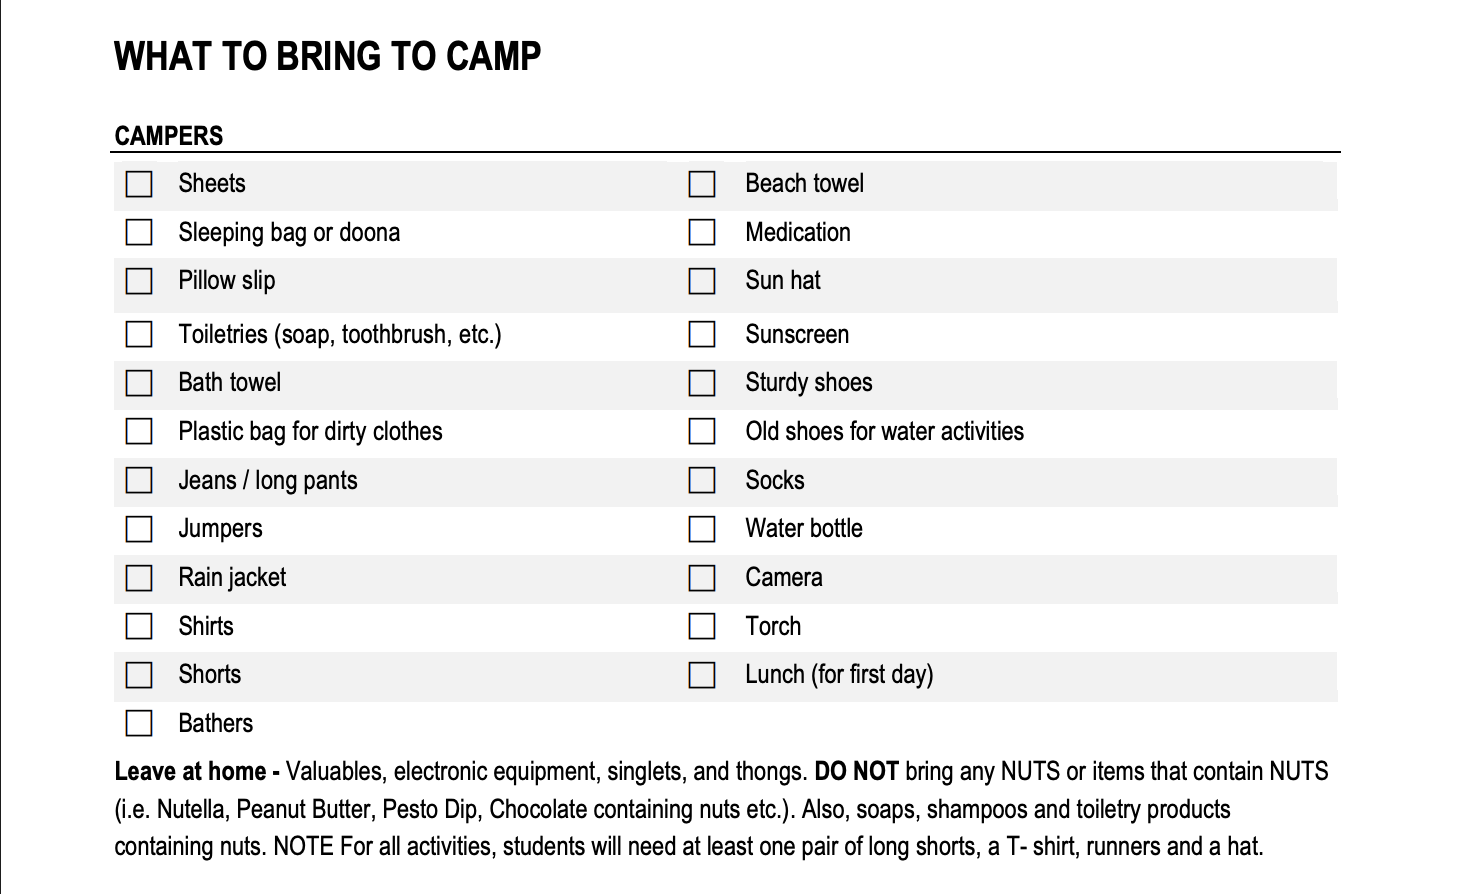Tick the Lunch (for first day) checkbox
Viewport: 1470px width, 894px height.
(x=702, y=675)
